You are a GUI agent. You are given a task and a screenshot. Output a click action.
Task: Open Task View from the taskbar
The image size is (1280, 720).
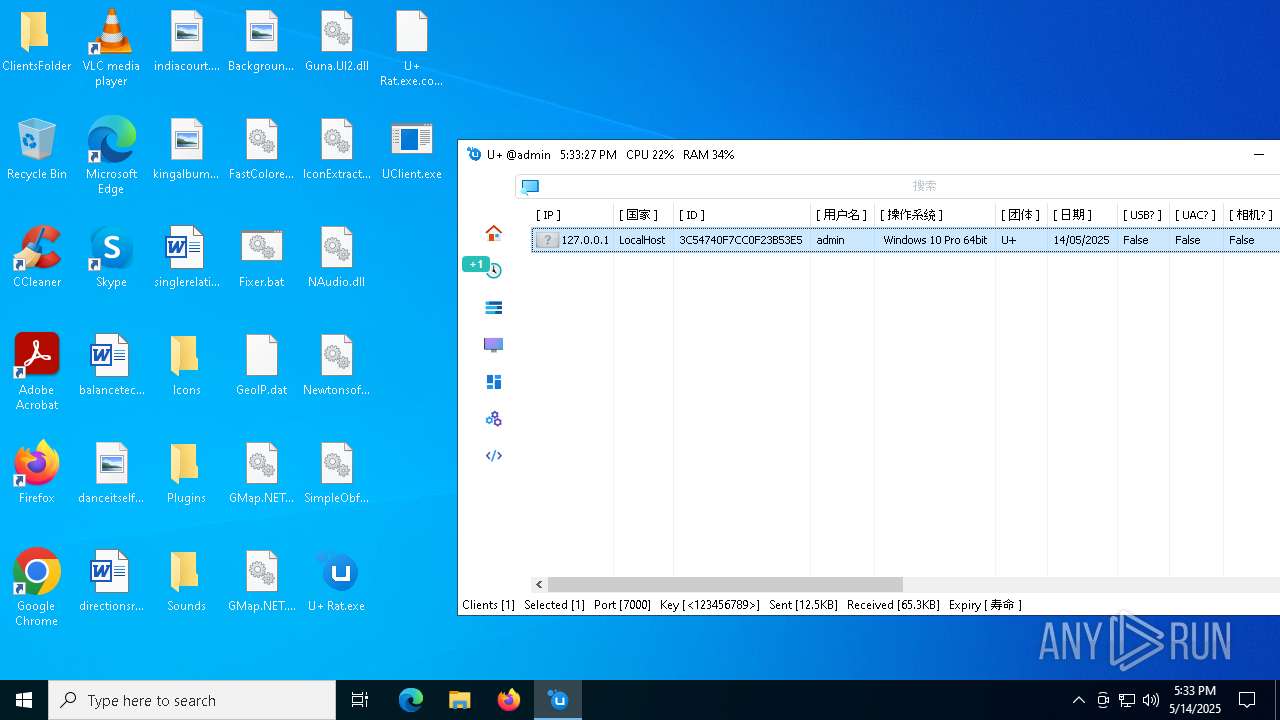[x=360, y=700]
